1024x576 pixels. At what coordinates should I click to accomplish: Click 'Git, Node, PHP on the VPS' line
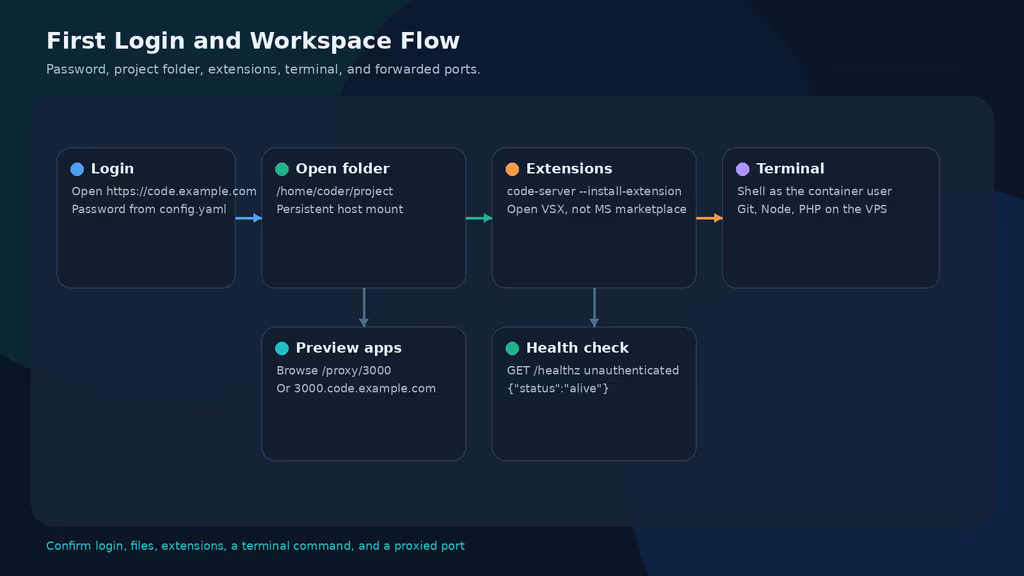[x=812, y=209]
